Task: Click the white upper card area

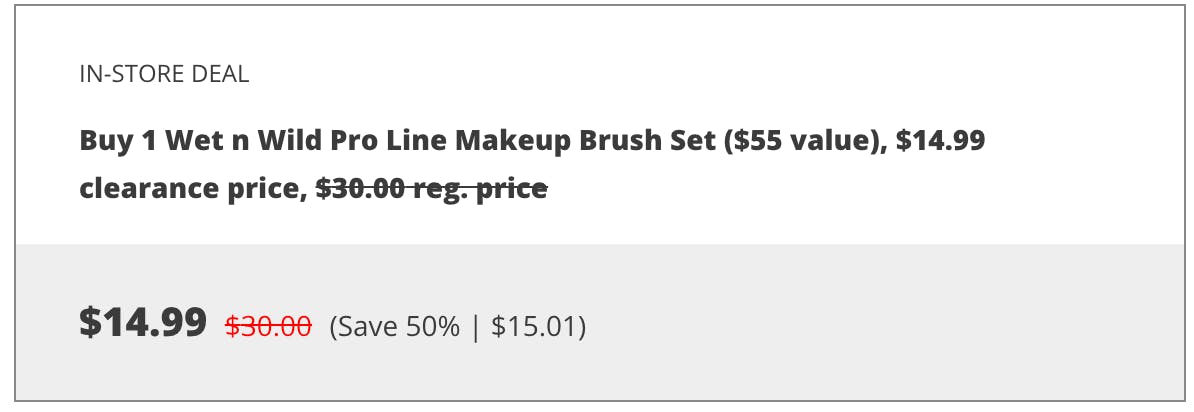Action: tap(600, 126)
